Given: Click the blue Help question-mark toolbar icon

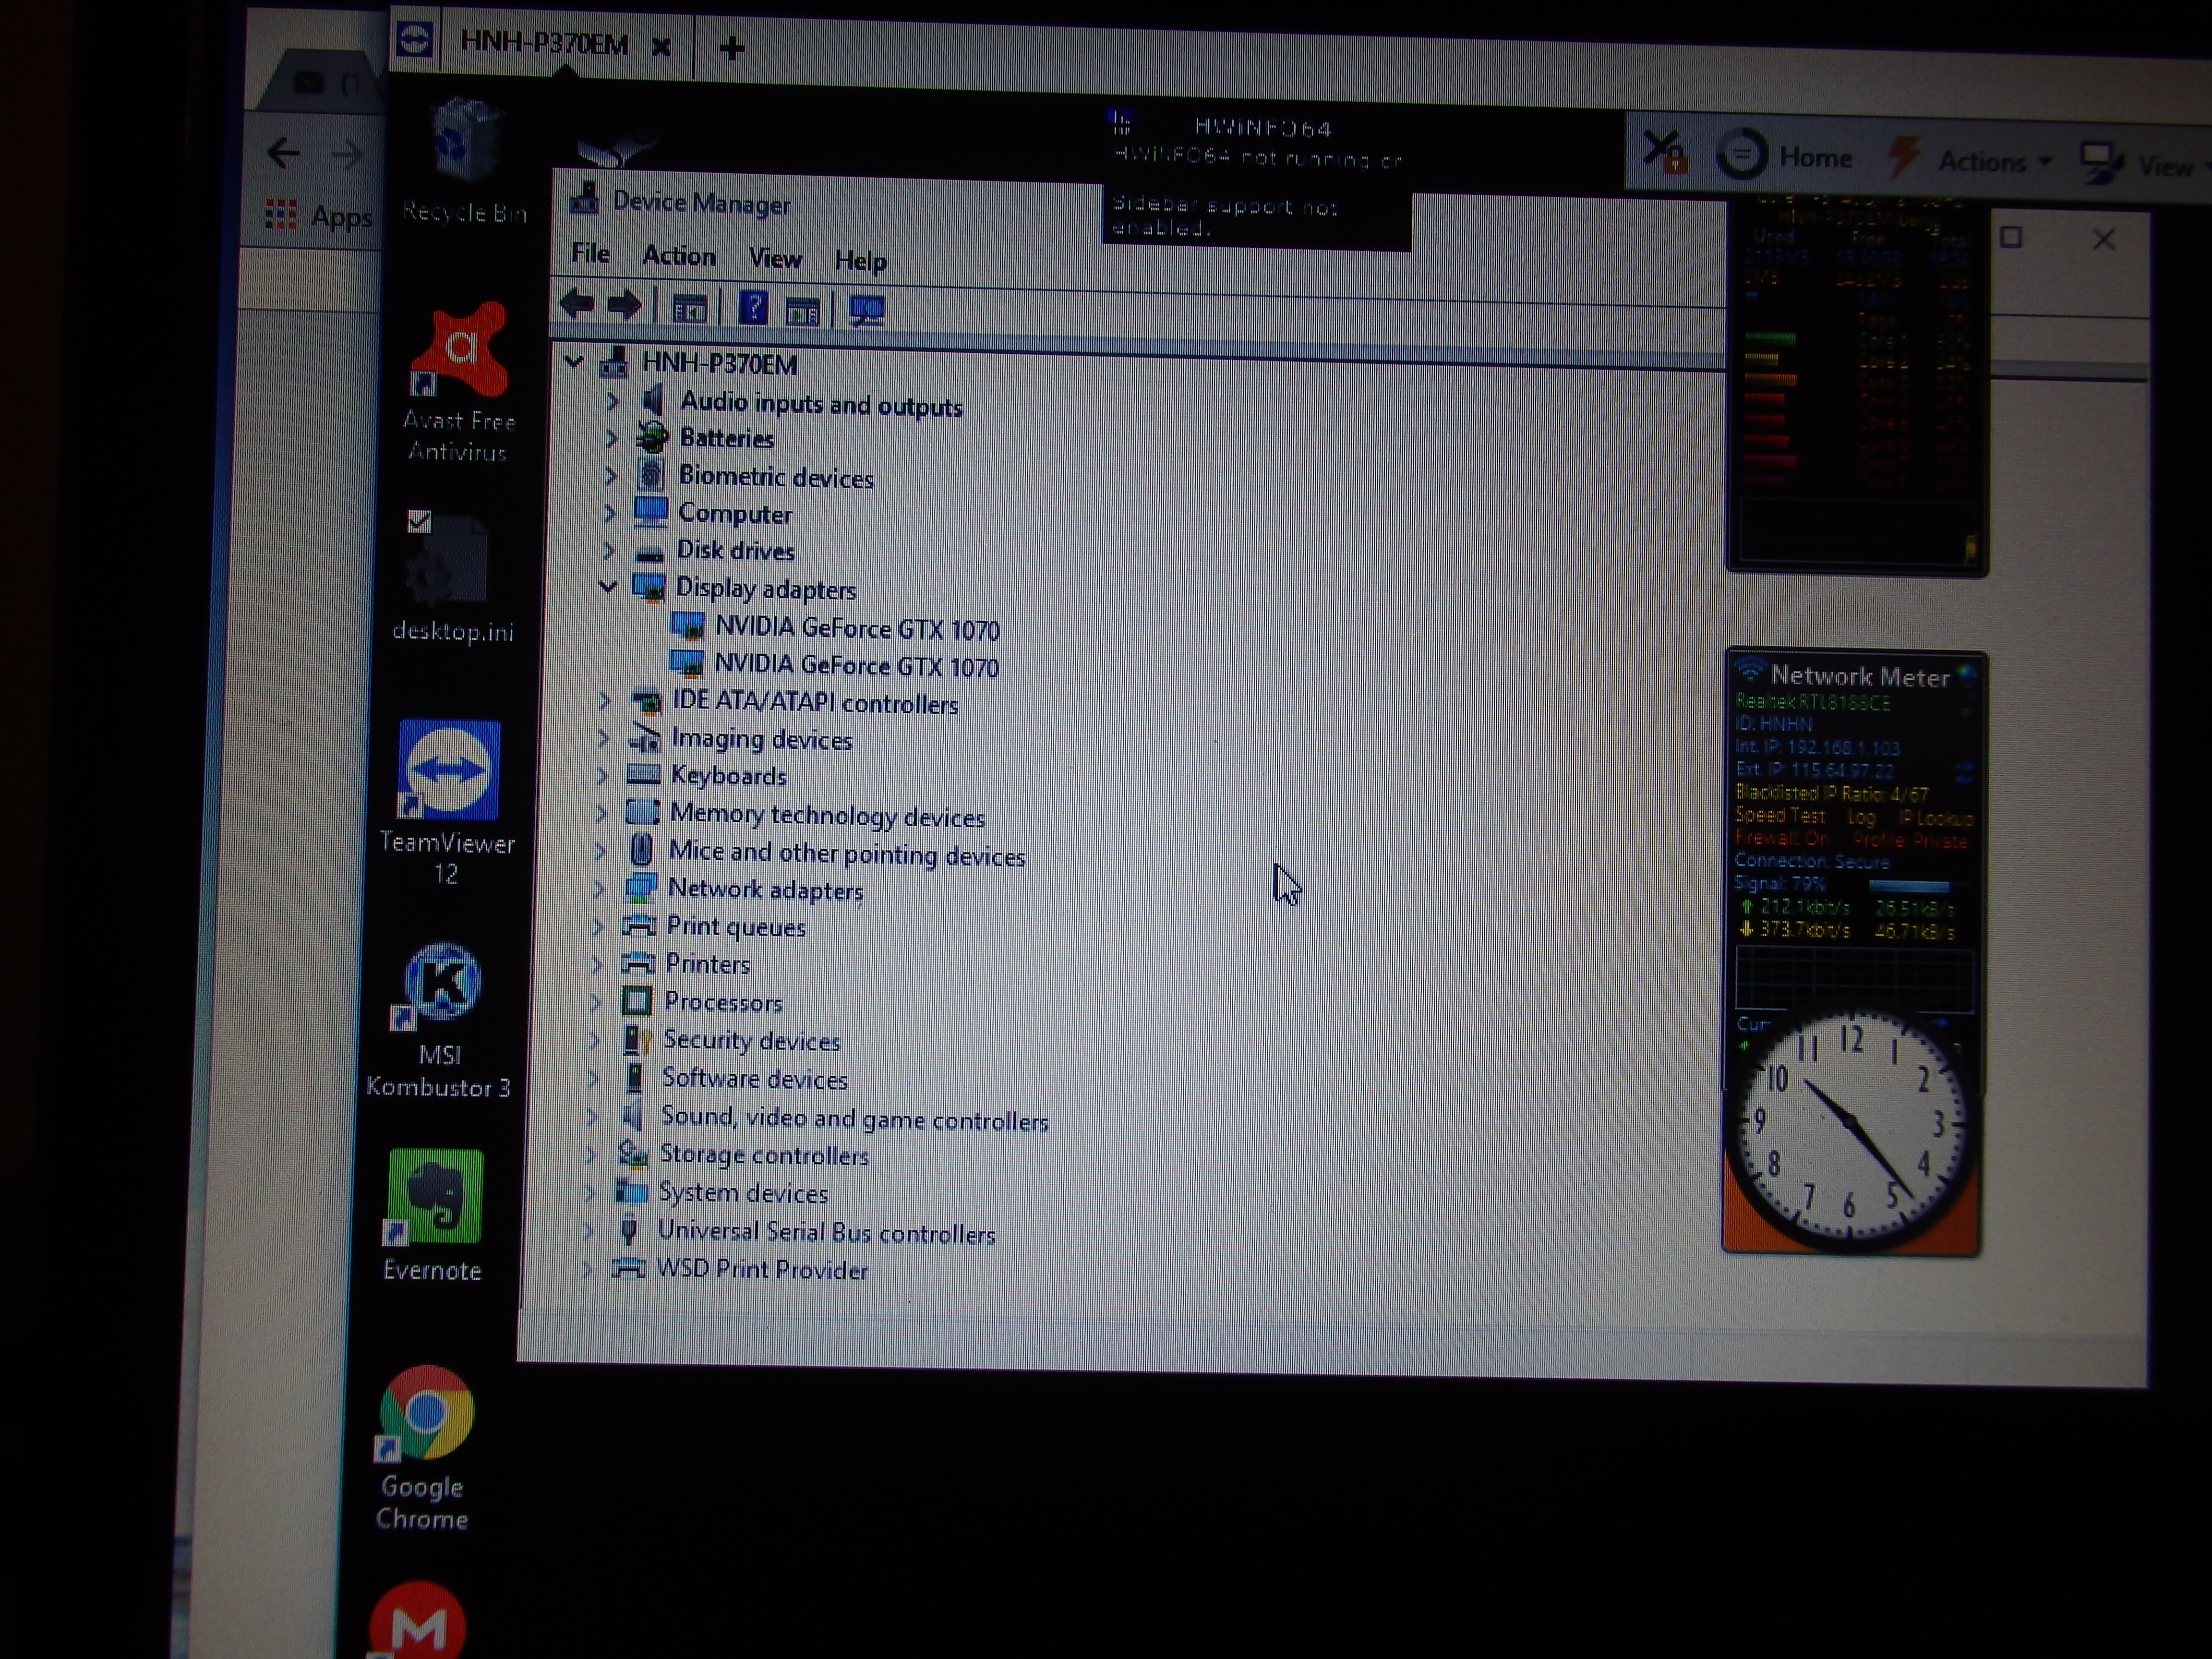Looking at the screenshot, I should (753, 308).
